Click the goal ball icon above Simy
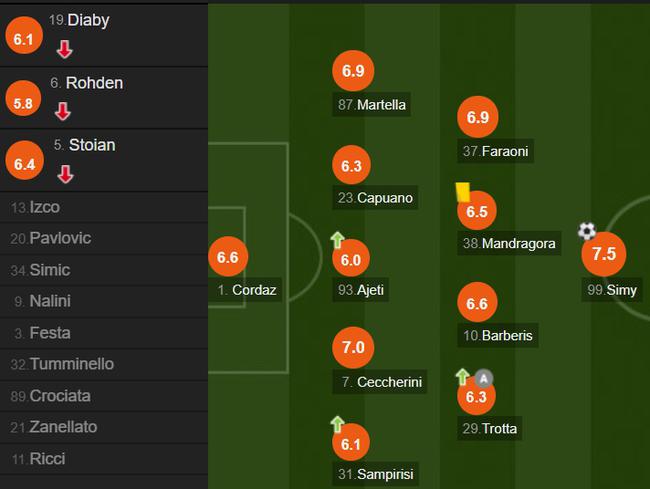Image resolution: width=650 pixels, height=489 pixels. (587, 231)
